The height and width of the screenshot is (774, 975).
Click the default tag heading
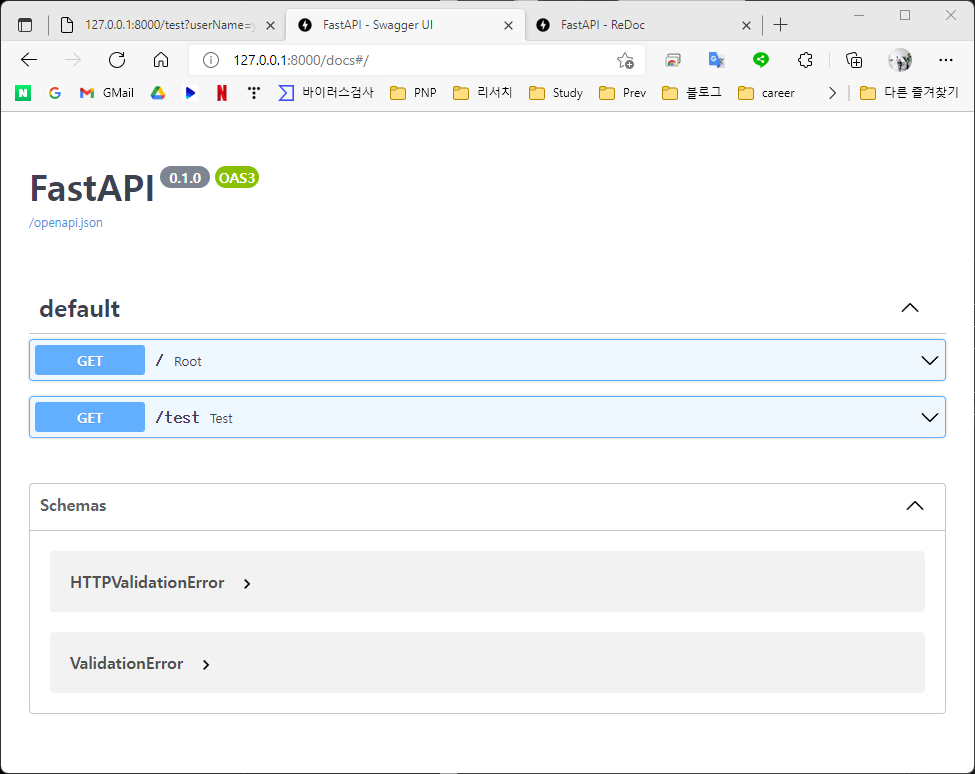tap(80, 308)
